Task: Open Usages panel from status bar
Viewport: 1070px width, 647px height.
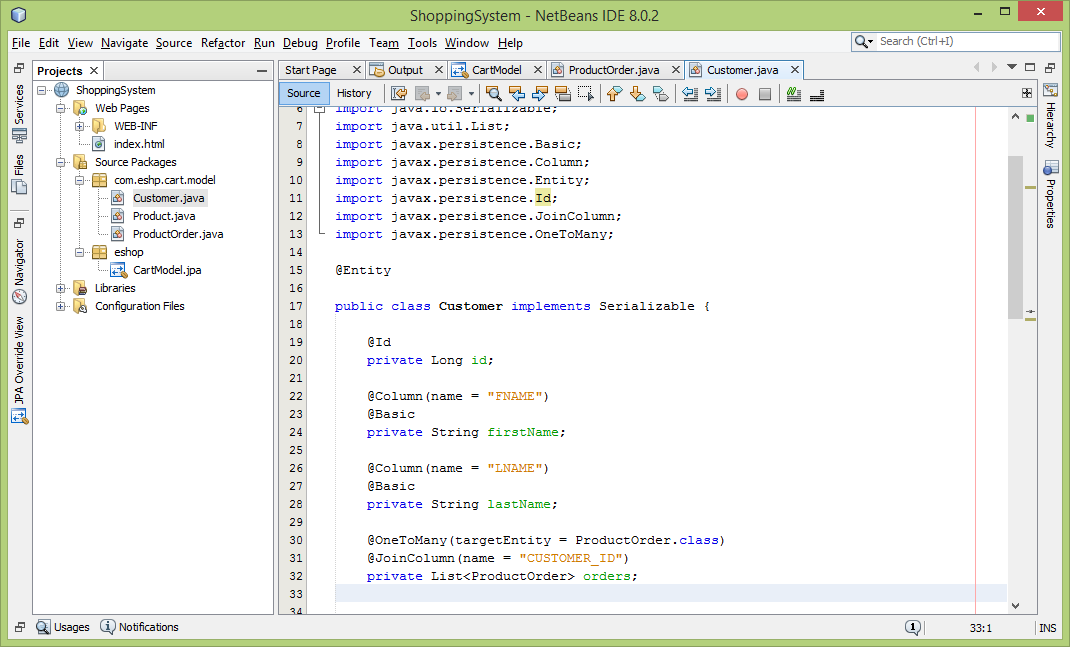Action: (63, 627)
